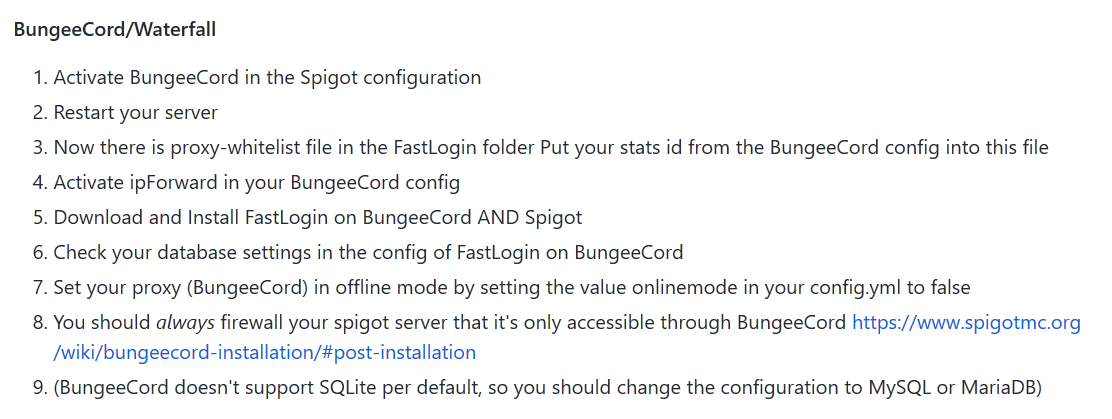Click the "Check your database settings" step

(368, 253)
